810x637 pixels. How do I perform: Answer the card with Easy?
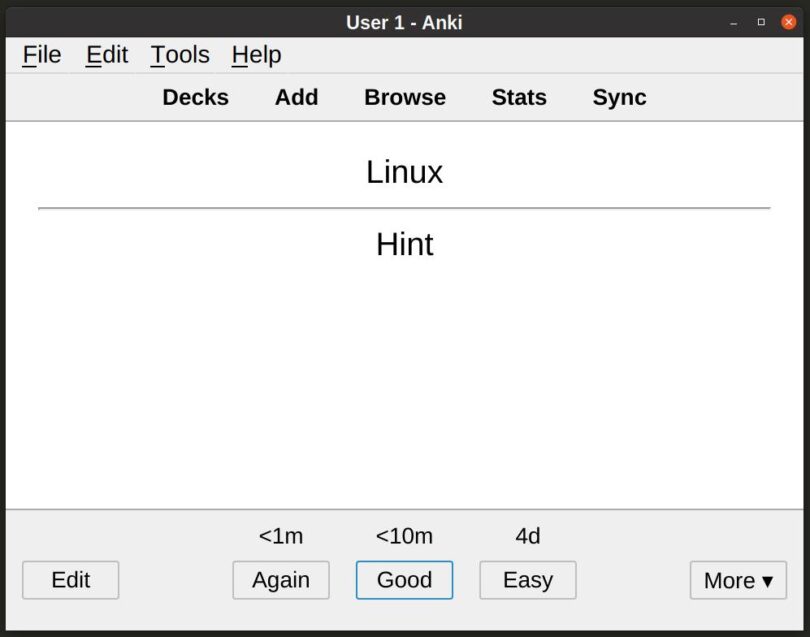[x=527, y=580]
